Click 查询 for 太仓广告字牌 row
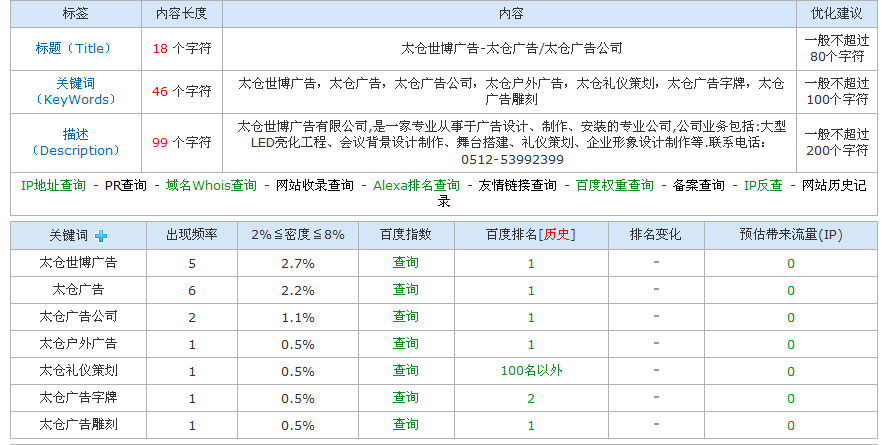 coord(406,398)
